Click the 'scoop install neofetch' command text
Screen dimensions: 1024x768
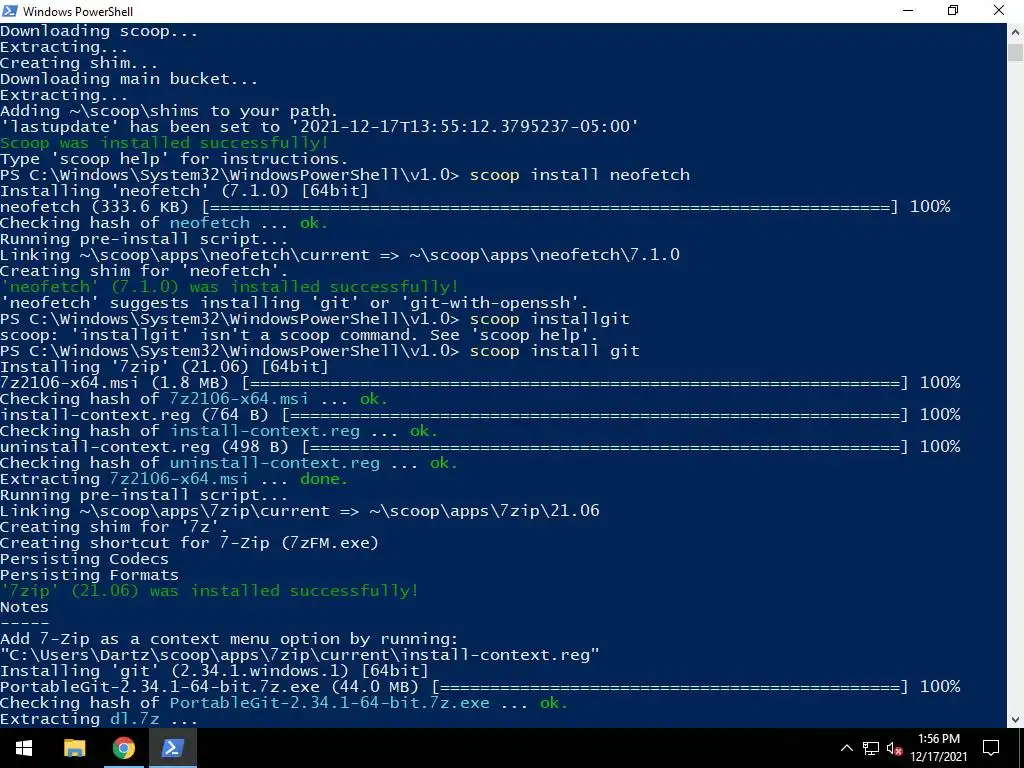click(x=579, y=175)
